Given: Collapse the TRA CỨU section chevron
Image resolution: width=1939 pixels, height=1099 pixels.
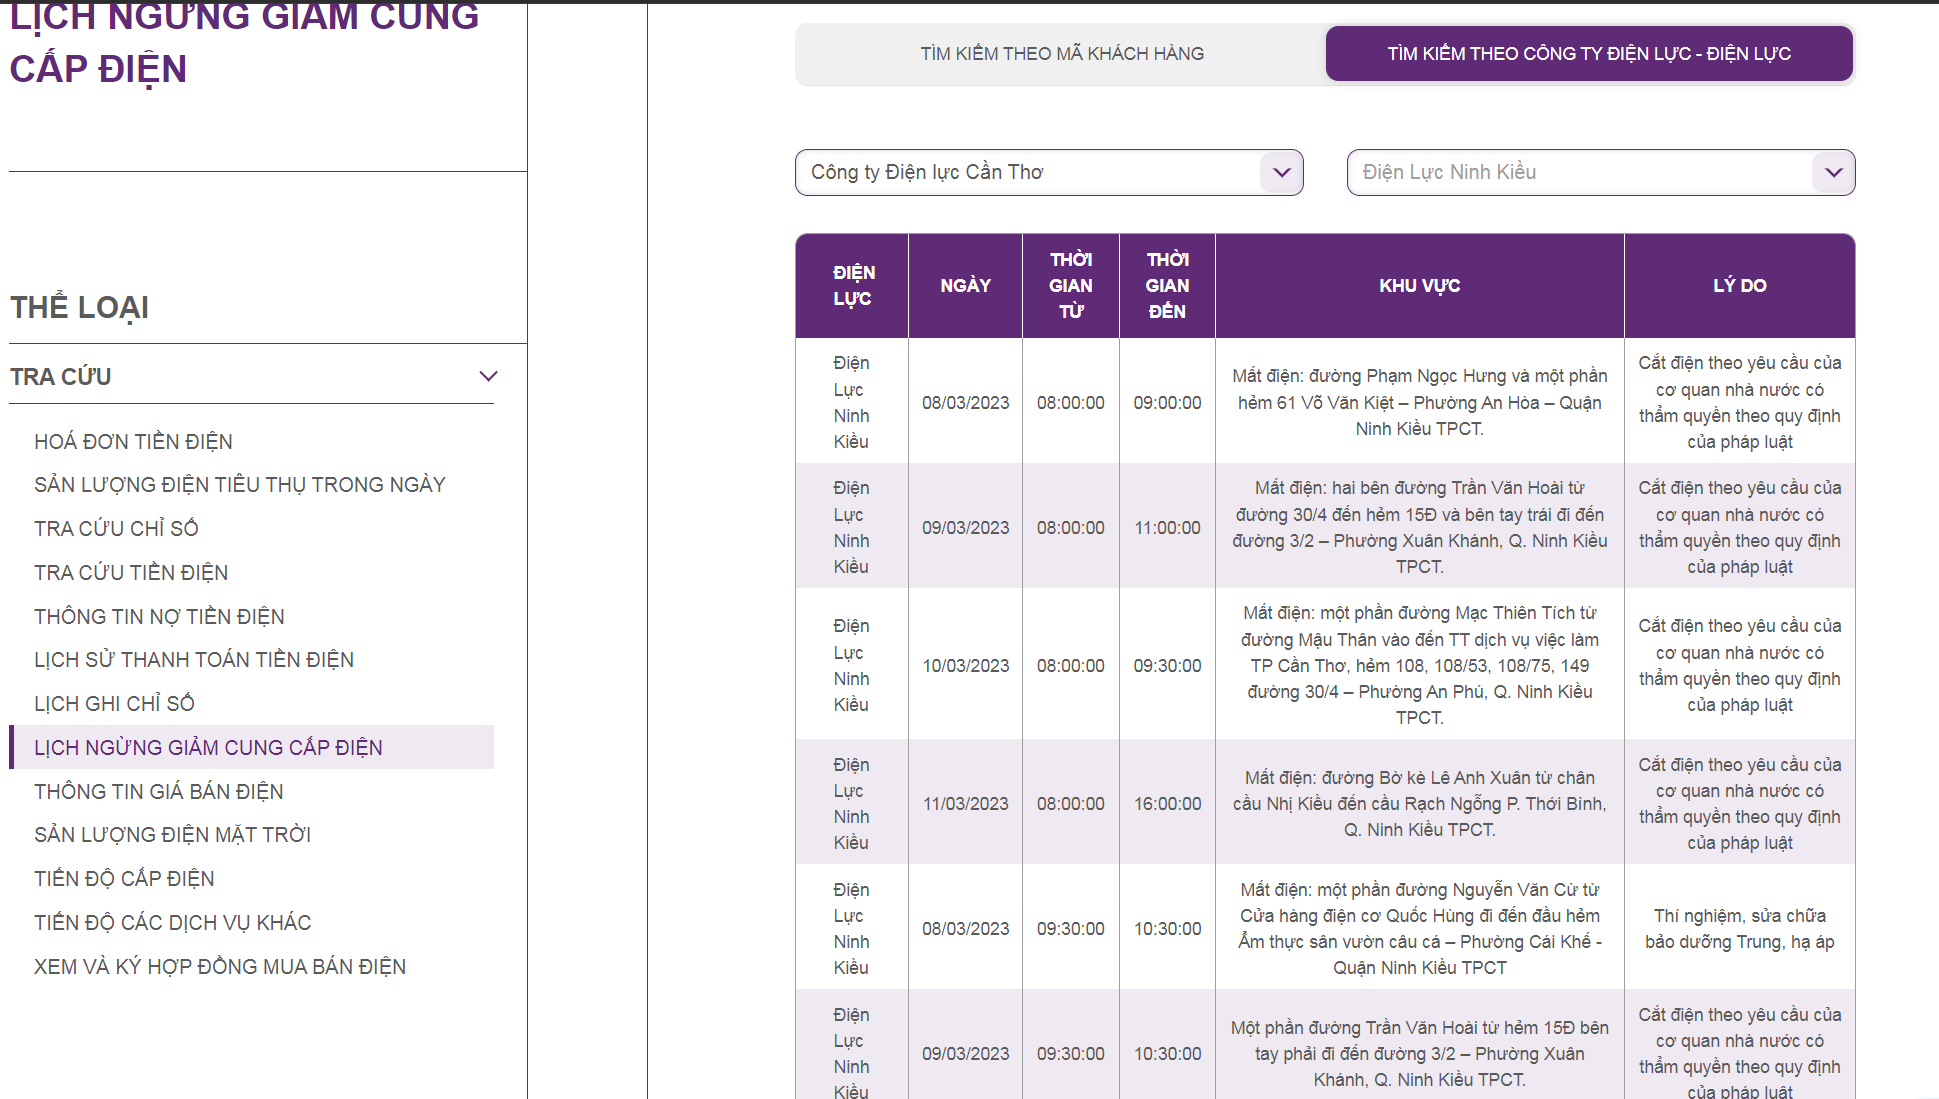Looking at the screenshot, I should tap(488, 377).
